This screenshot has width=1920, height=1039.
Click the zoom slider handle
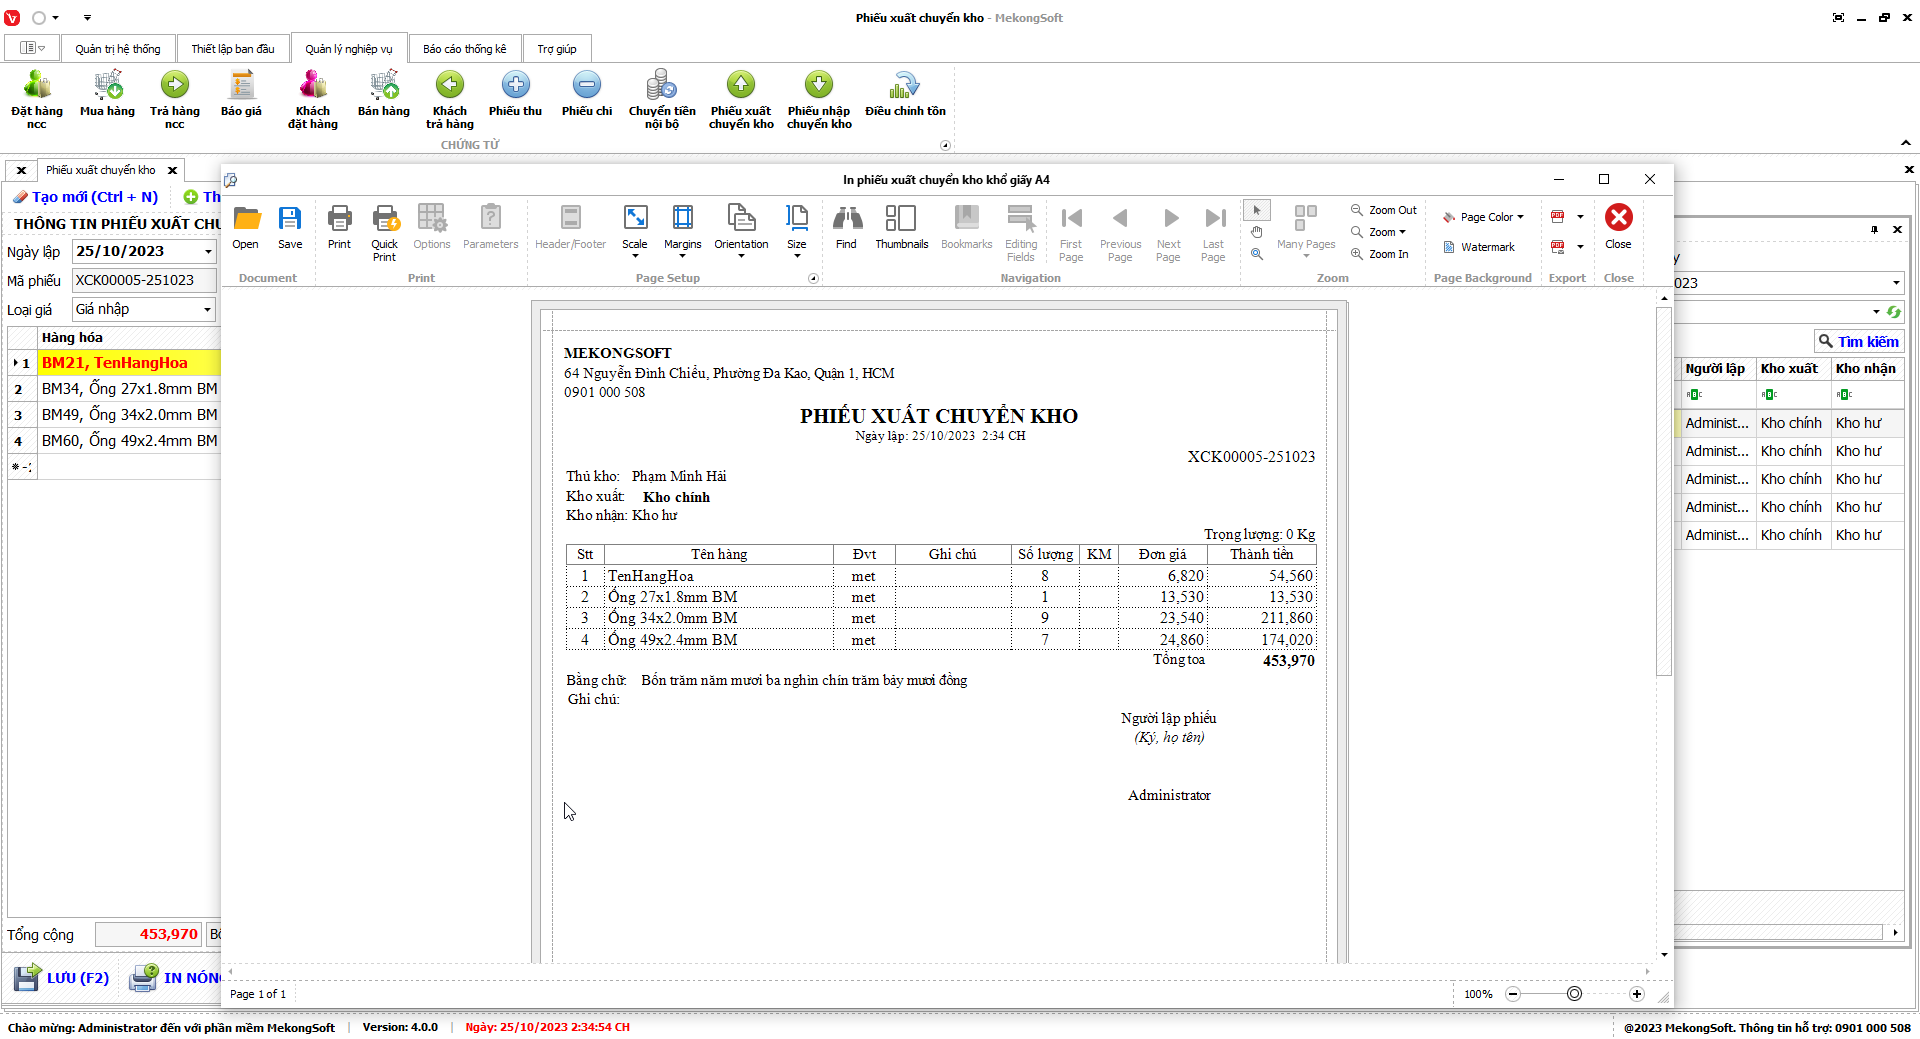[x=1574, y=994]
